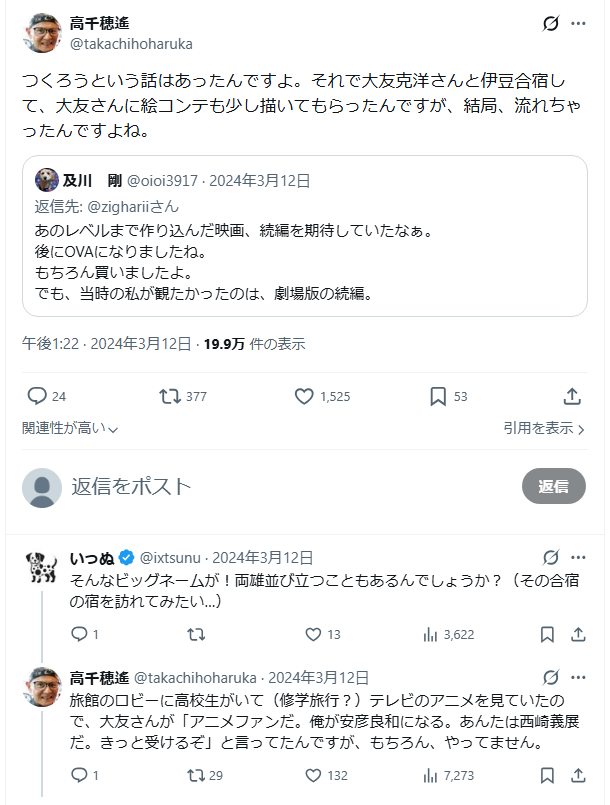
Task: Repost the main post by 高千穂遙
Action: [x=171, y=396]
